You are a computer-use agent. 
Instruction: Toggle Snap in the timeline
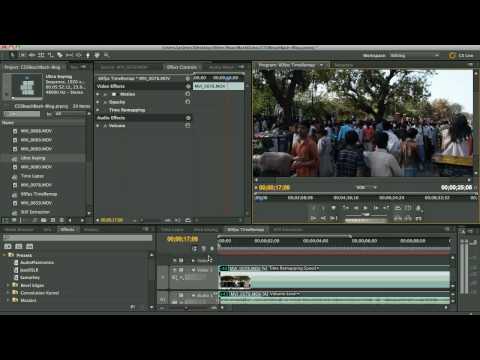point(195,249)
